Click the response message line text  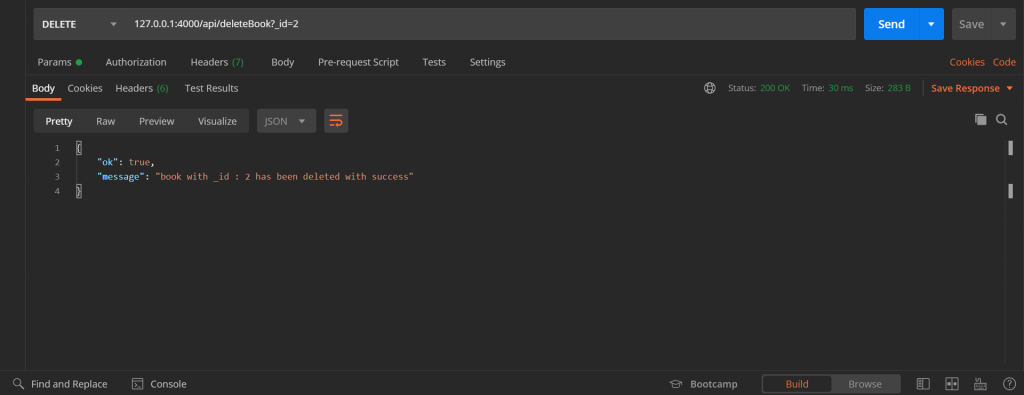(x=255, y=176)
